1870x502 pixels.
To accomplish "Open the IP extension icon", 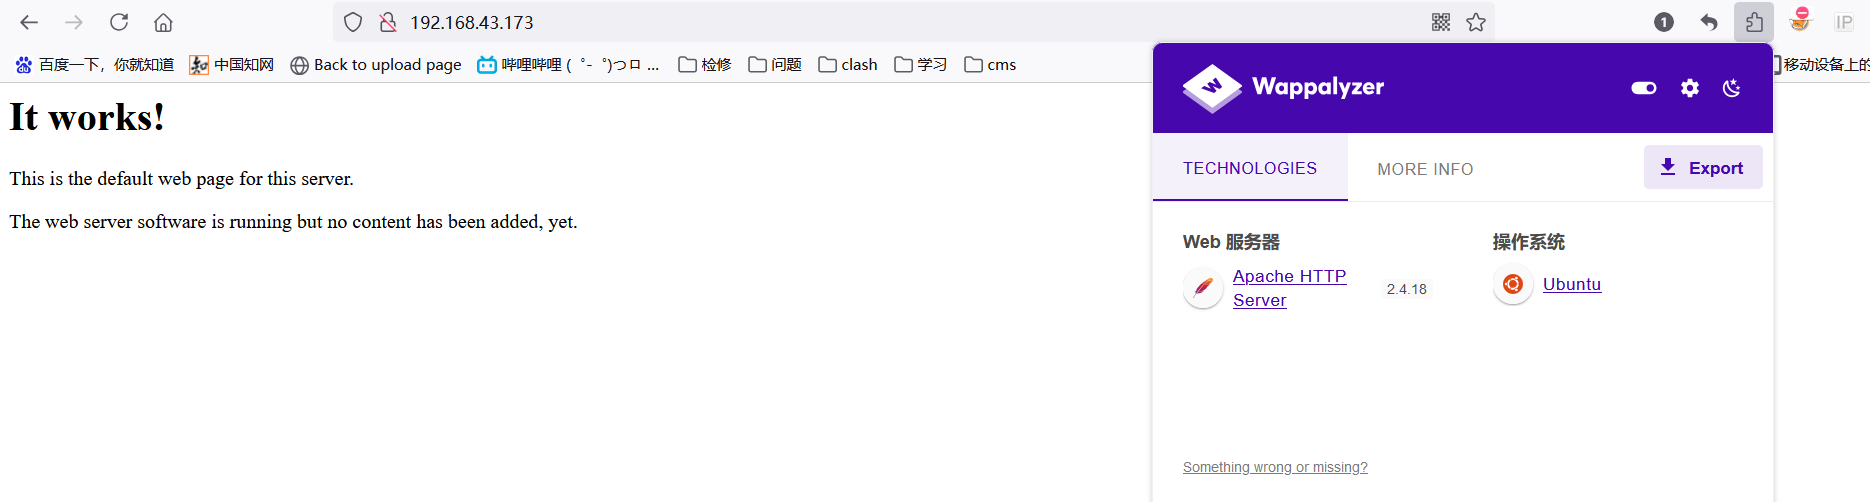I will [1844, 22].
